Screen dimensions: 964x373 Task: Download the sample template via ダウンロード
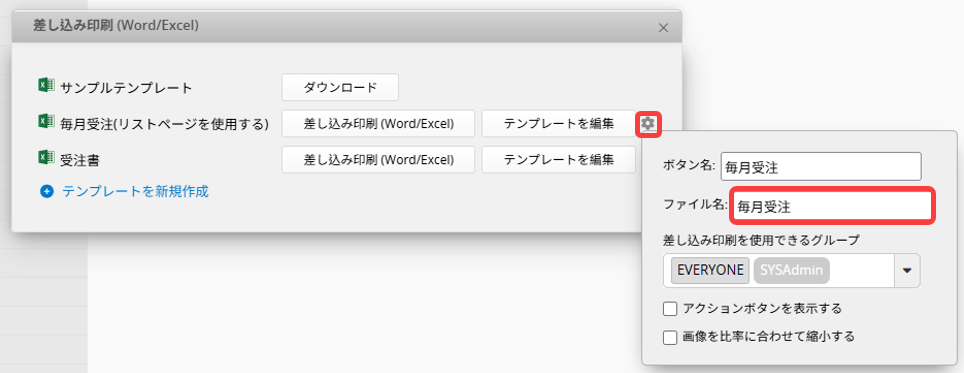[340, 87]
